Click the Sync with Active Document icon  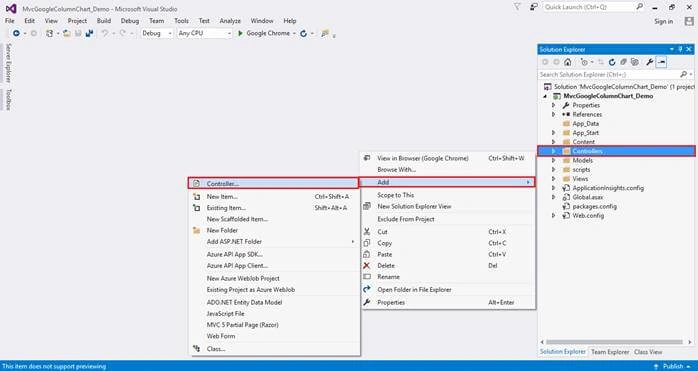click(x=601, y=62)
